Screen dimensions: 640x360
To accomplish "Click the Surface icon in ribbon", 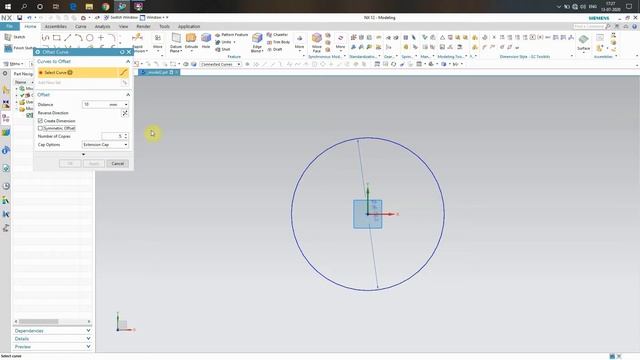I will coord(583,40).
